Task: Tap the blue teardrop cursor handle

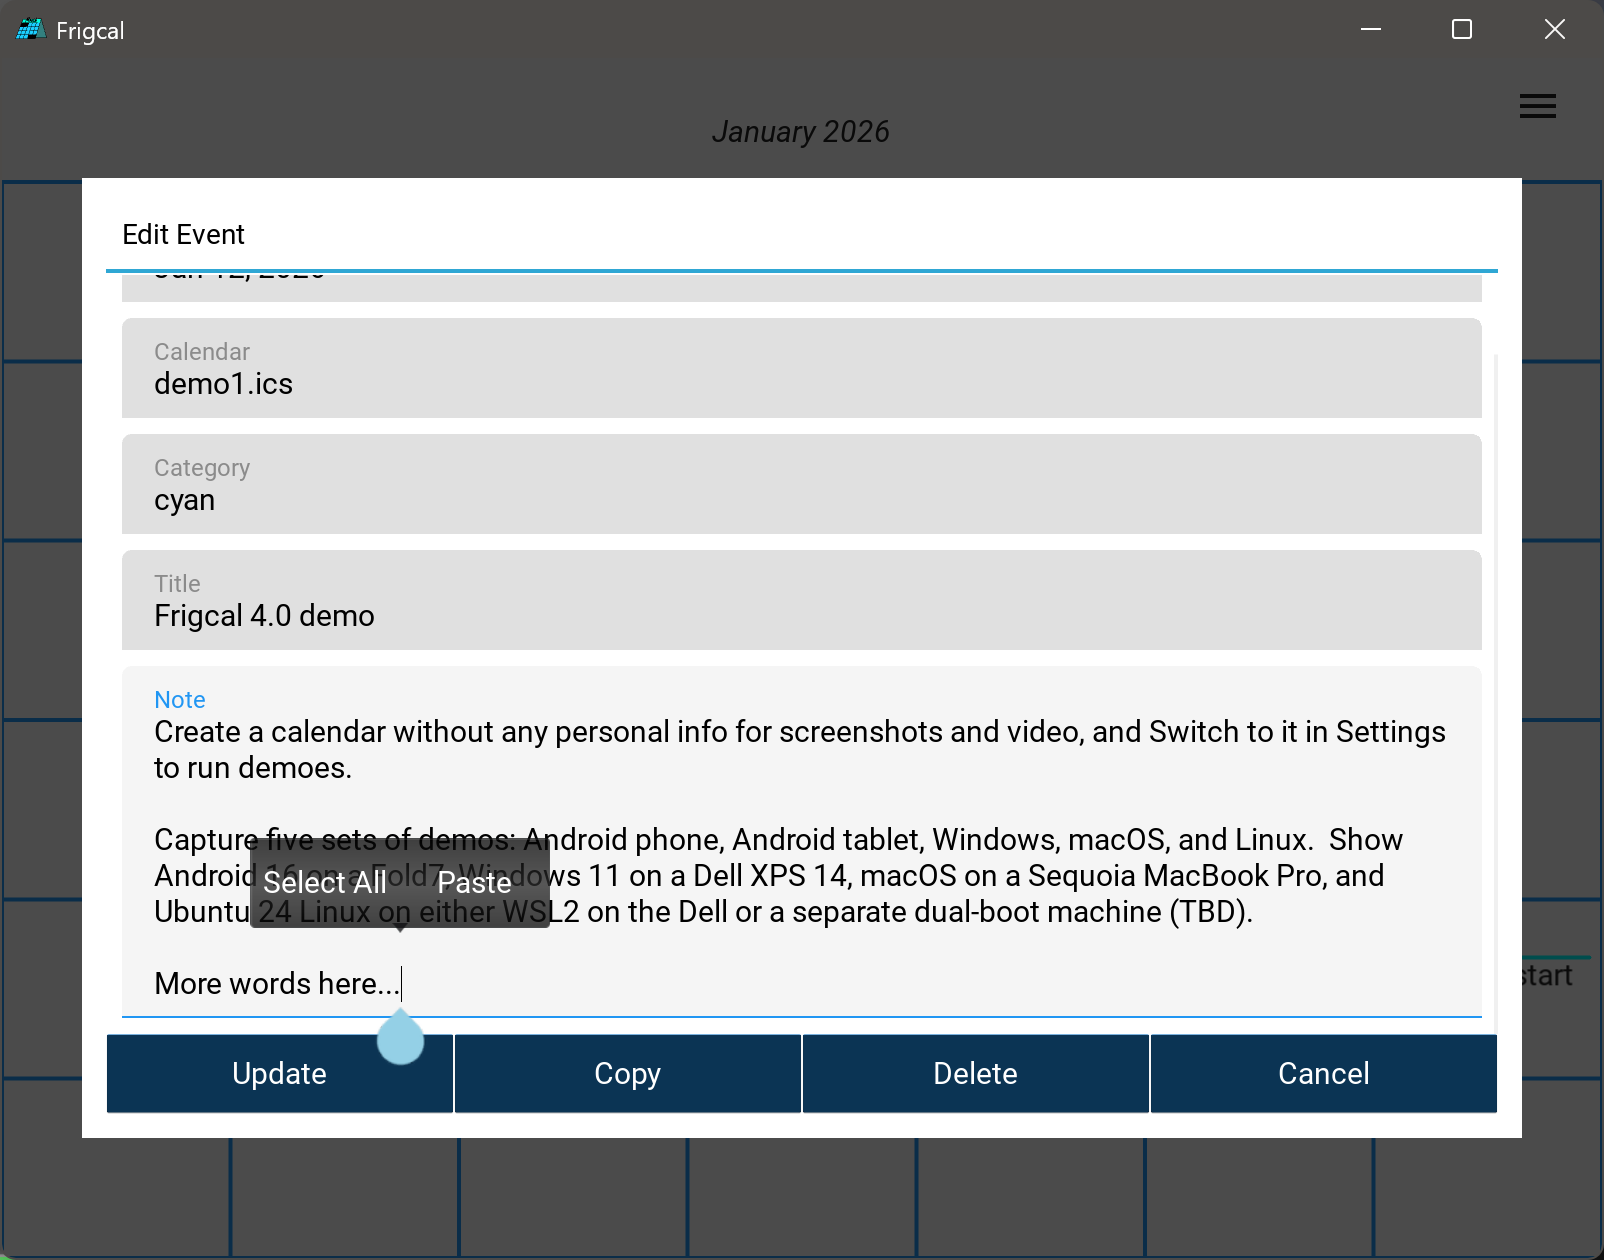Action: click(400, 1040)
